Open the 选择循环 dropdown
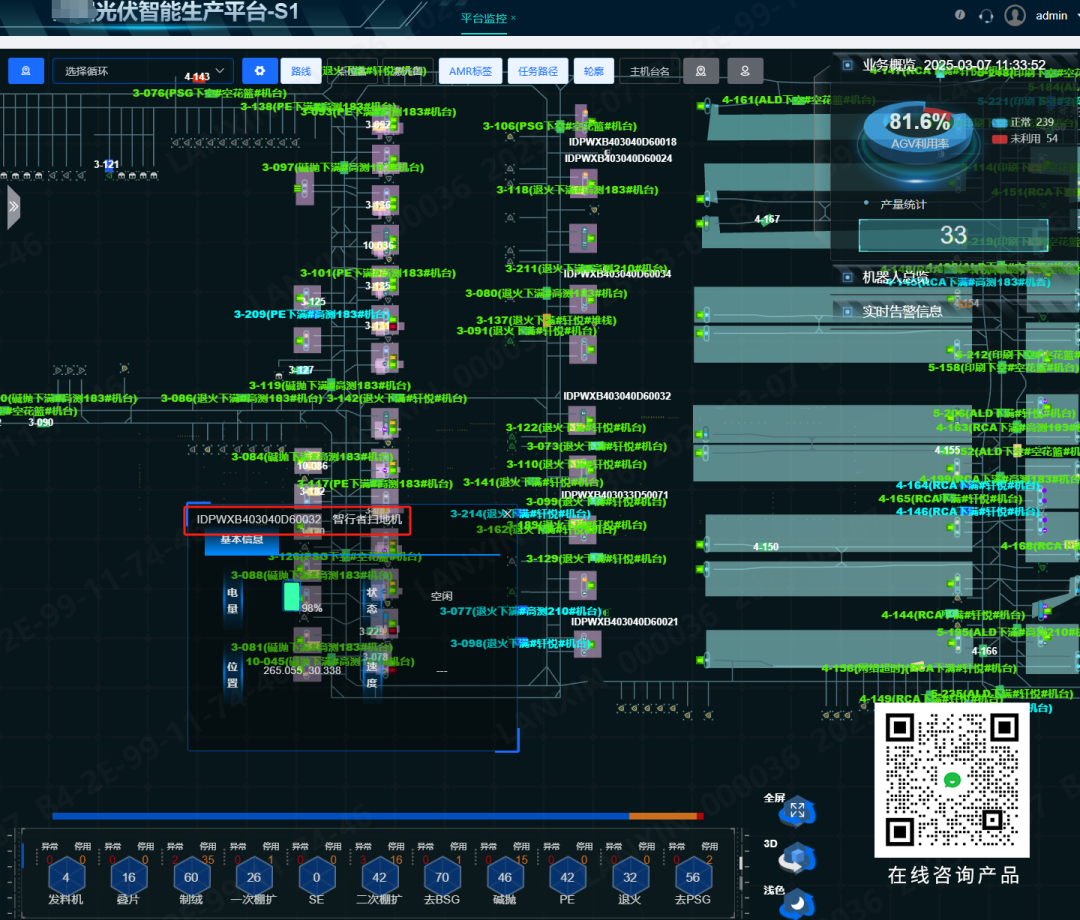The width and height of the screenshot is (1080, 920). (142, 71)
